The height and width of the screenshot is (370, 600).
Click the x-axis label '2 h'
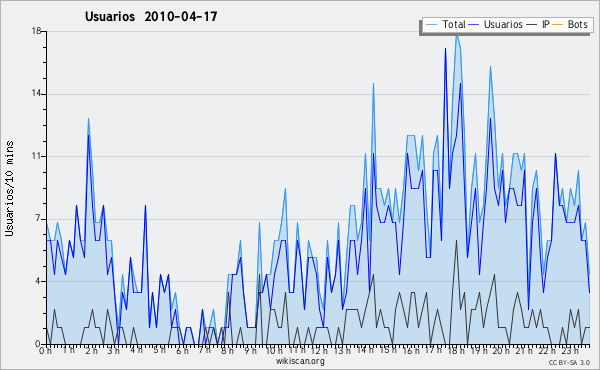pos(92,351)
